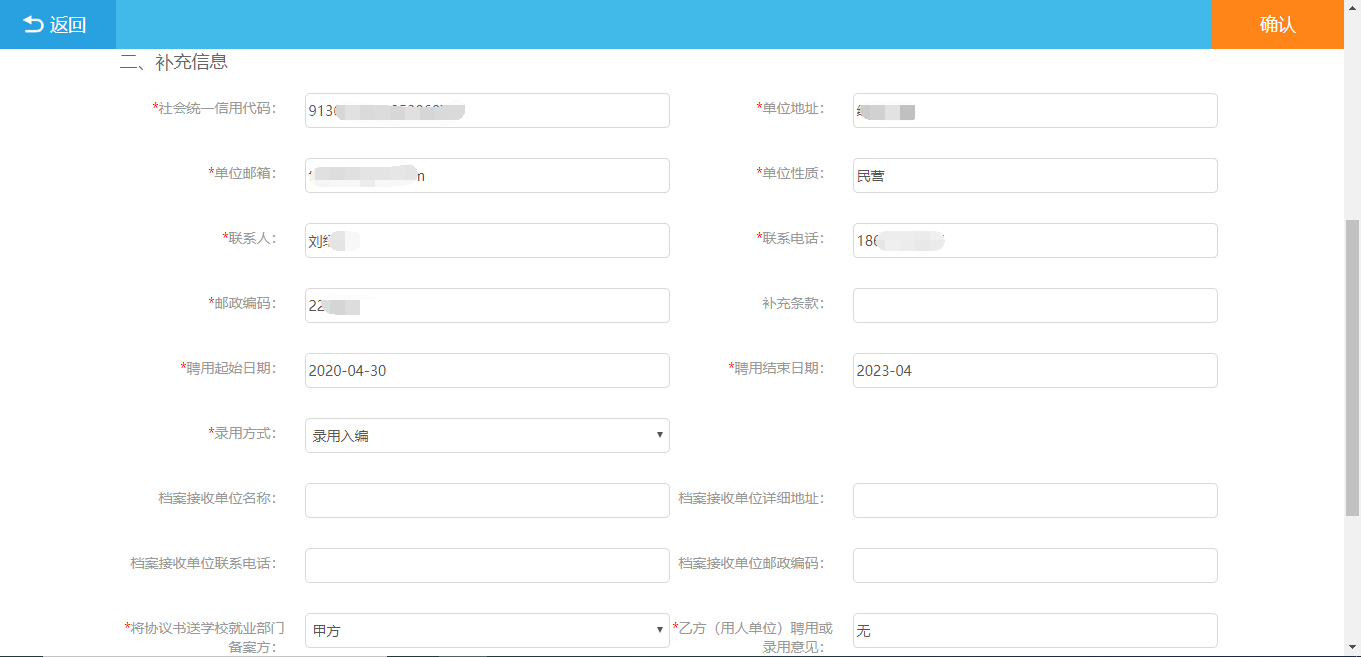
Task: Focus the 单位地址 text field
Action: [x=1034, y=111]
